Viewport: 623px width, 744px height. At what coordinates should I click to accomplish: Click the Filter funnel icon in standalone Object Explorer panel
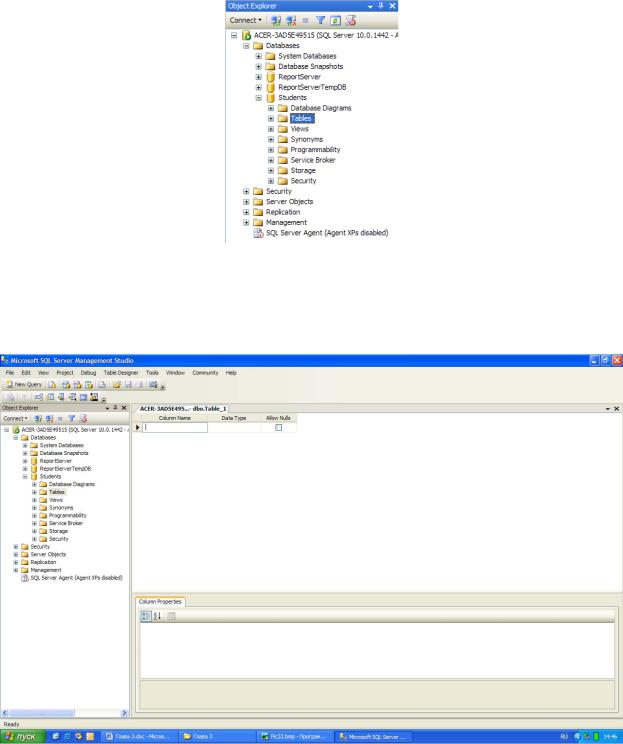[321, 20]
